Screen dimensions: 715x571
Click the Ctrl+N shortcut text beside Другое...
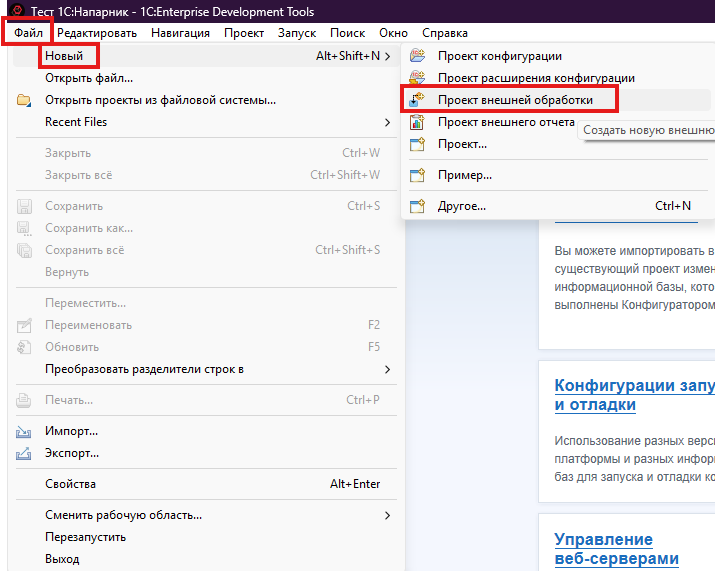673,206
